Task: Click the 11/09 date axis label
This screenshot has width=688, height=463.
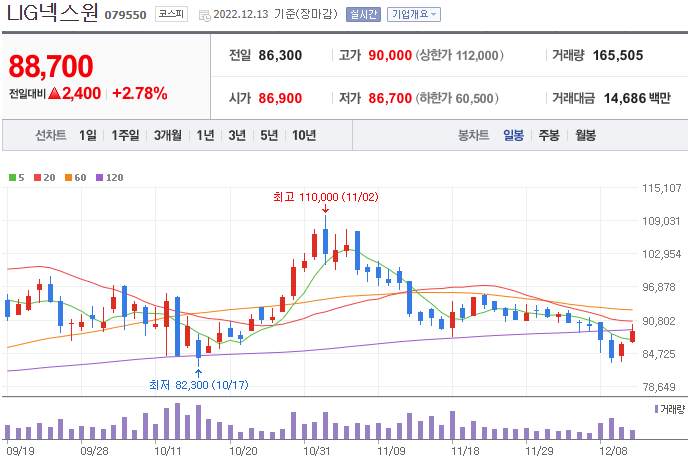Action: pos(391,451)
